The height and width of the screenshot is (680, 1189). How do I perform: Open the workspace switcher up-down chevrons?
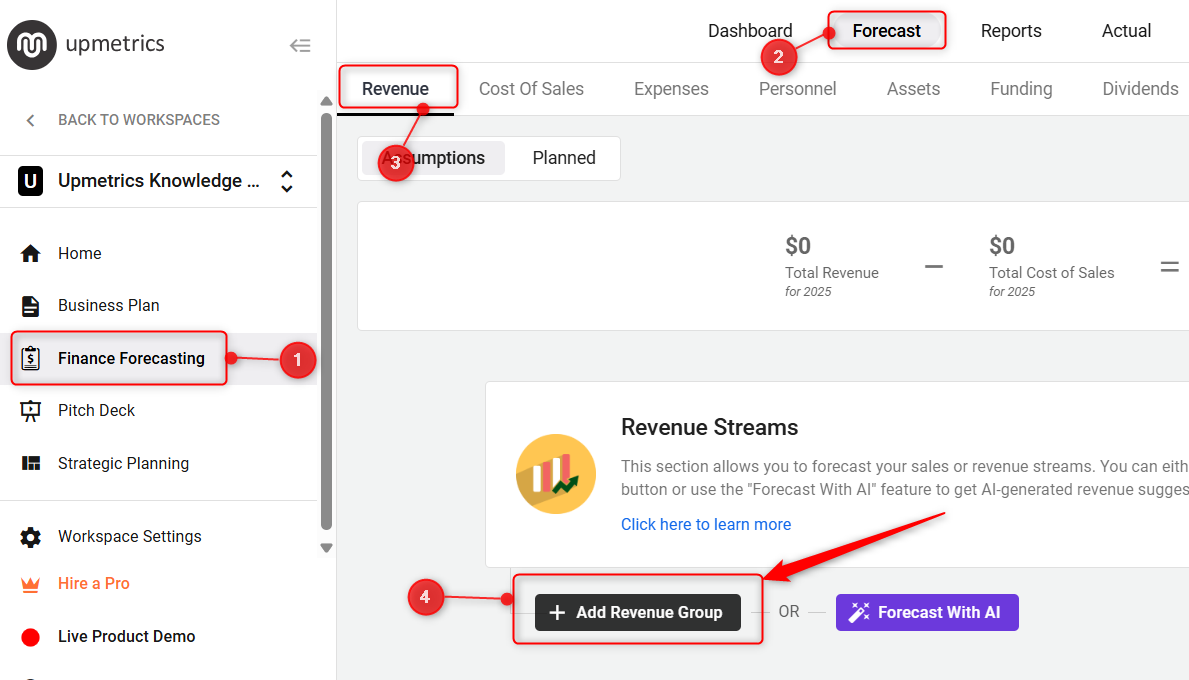click(287, 181)
